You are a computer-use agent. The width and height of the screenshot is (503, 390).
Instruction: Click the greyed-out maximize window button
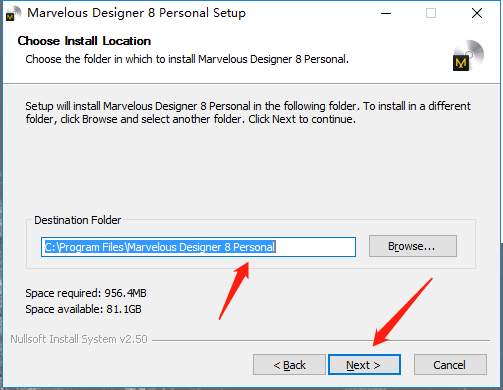tap(431, 13)
